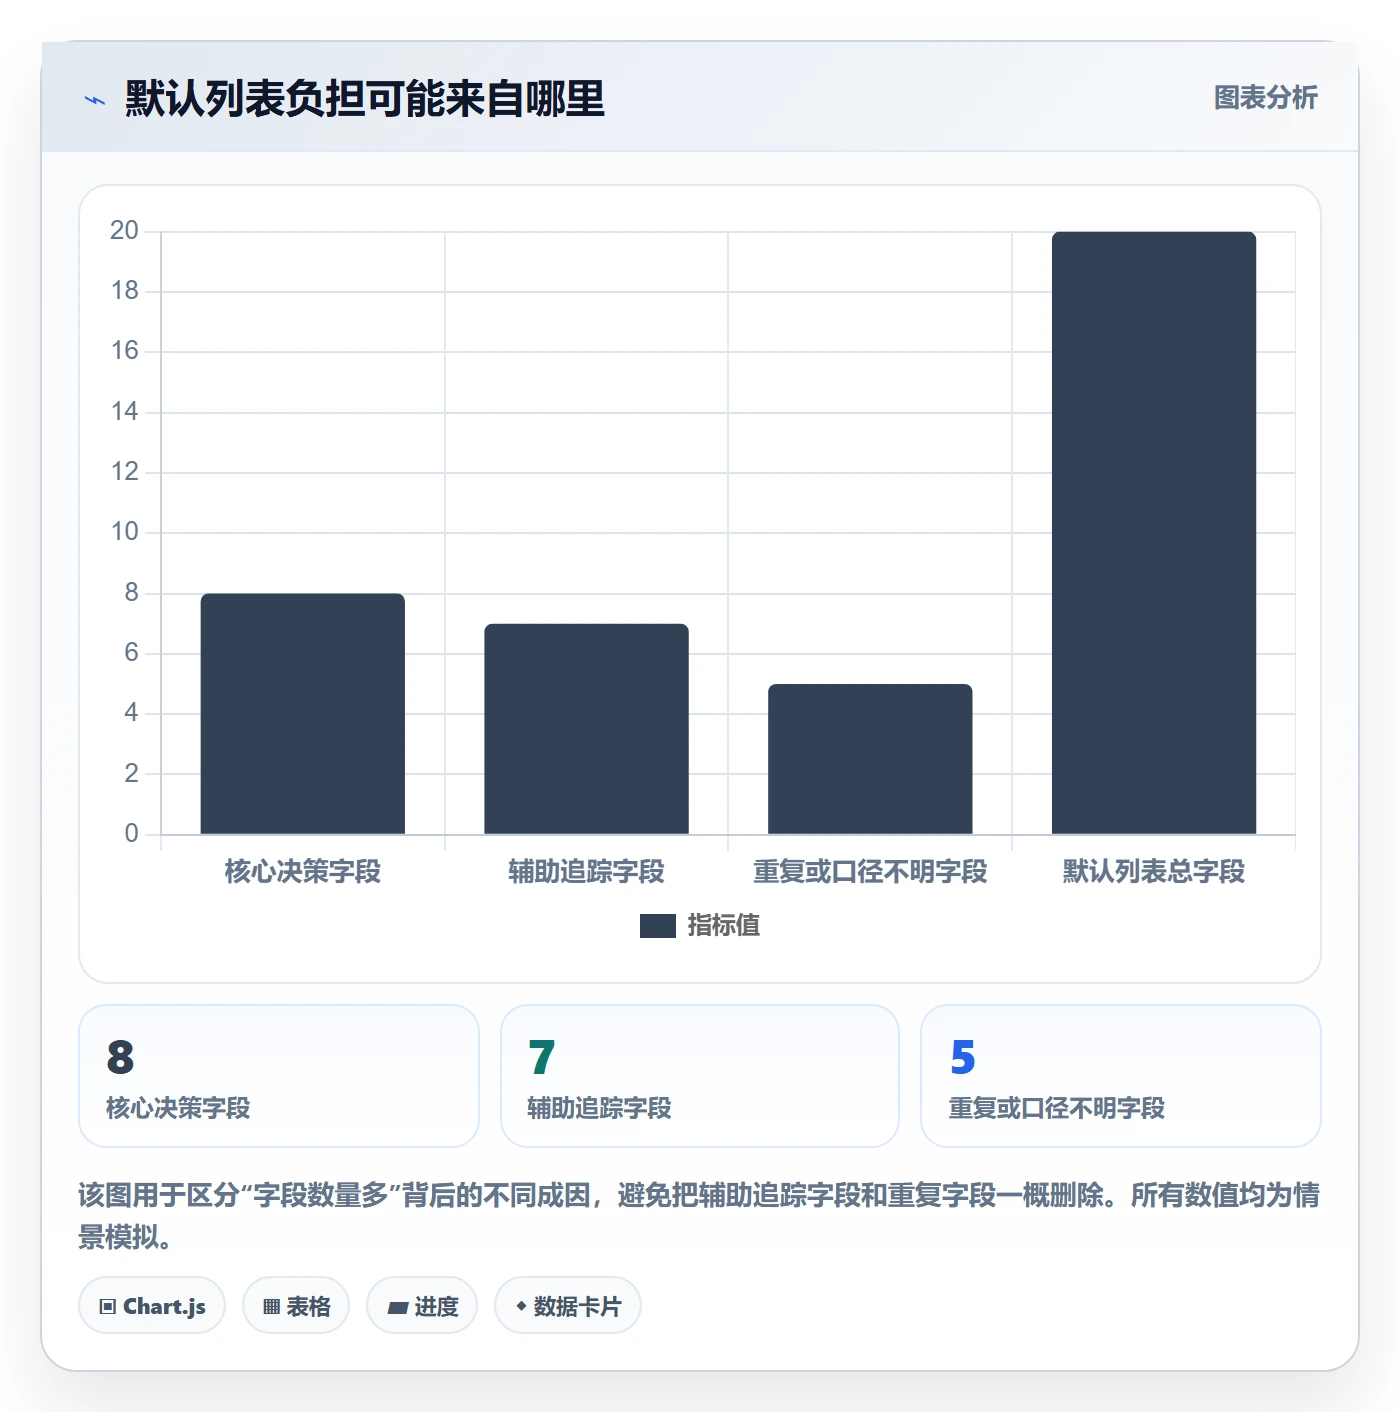Click the 进度 tag chip
The width and height of the screenshot is (1400, 1412).
click(422, 1306)
